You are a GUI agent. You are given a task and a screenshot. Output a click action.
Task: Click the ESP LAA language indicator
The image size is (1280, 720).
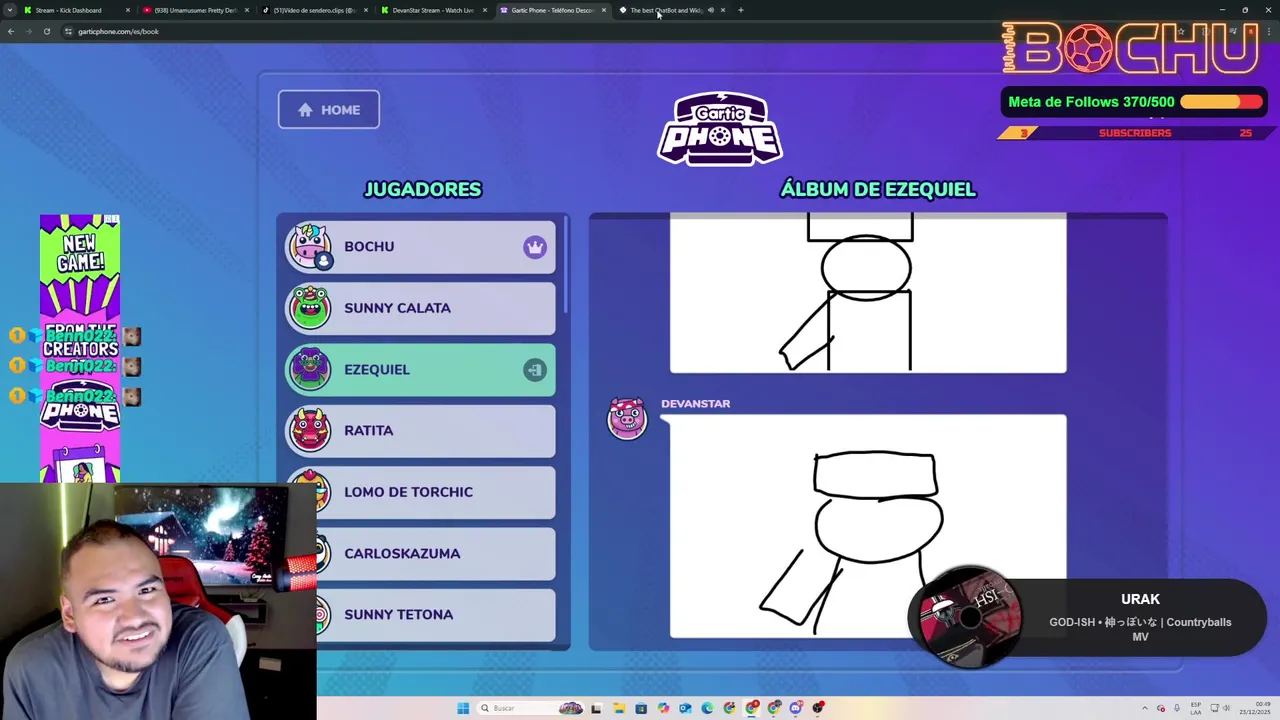pos(1196,708)
